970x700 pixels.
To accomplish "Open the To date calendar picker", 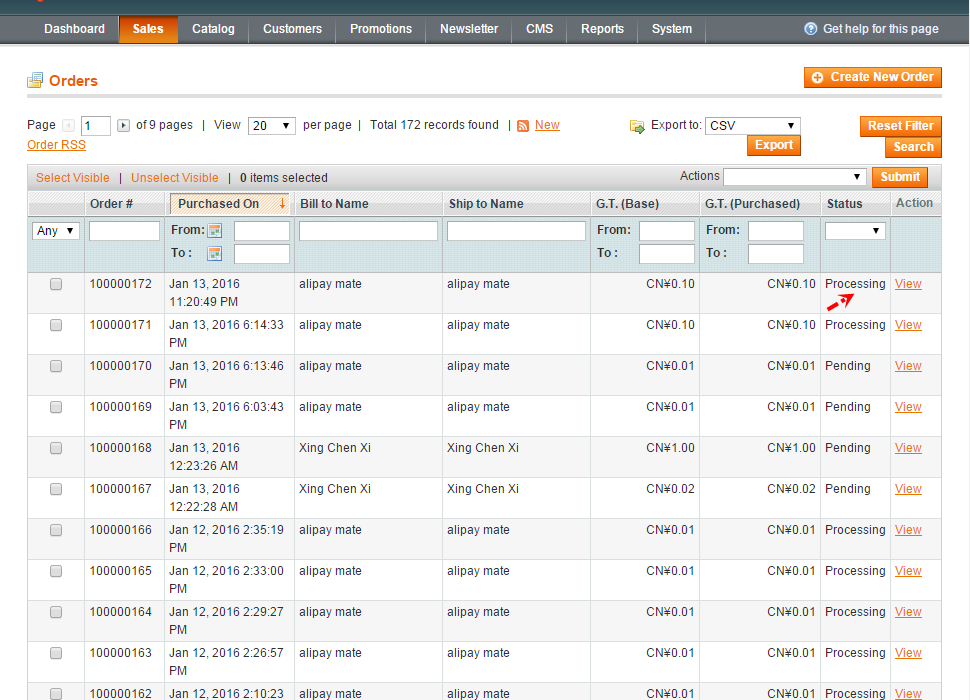I will tap(213, 254).
